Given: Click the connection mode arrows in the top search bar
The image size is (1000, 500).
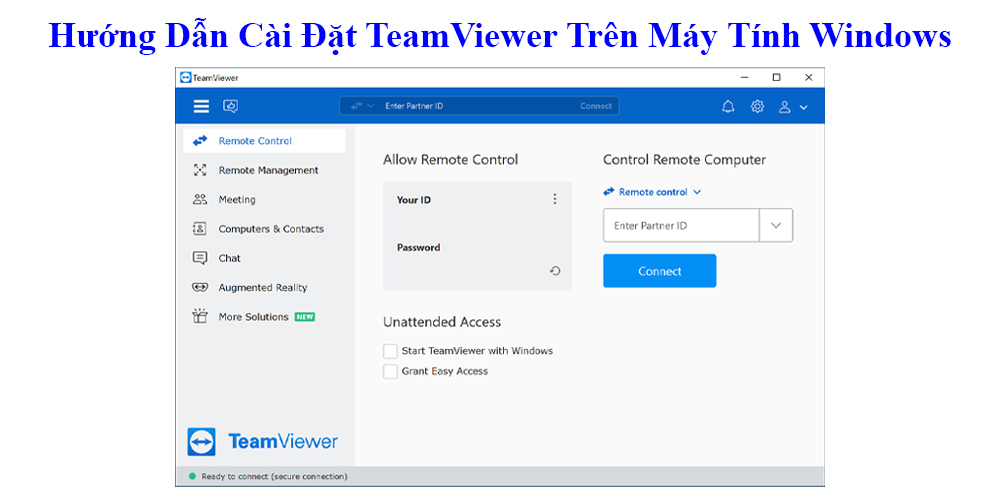Looking at the screenshot, I should pyautogui.click(x=356, y=106).
